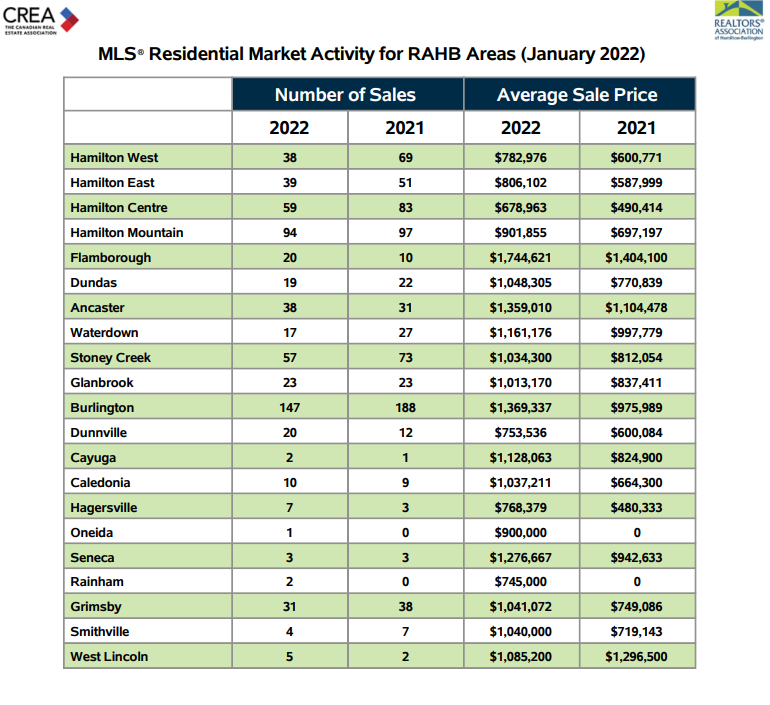
Task: Select the Stoney Creek row label
Action: (x=111, y=358)
